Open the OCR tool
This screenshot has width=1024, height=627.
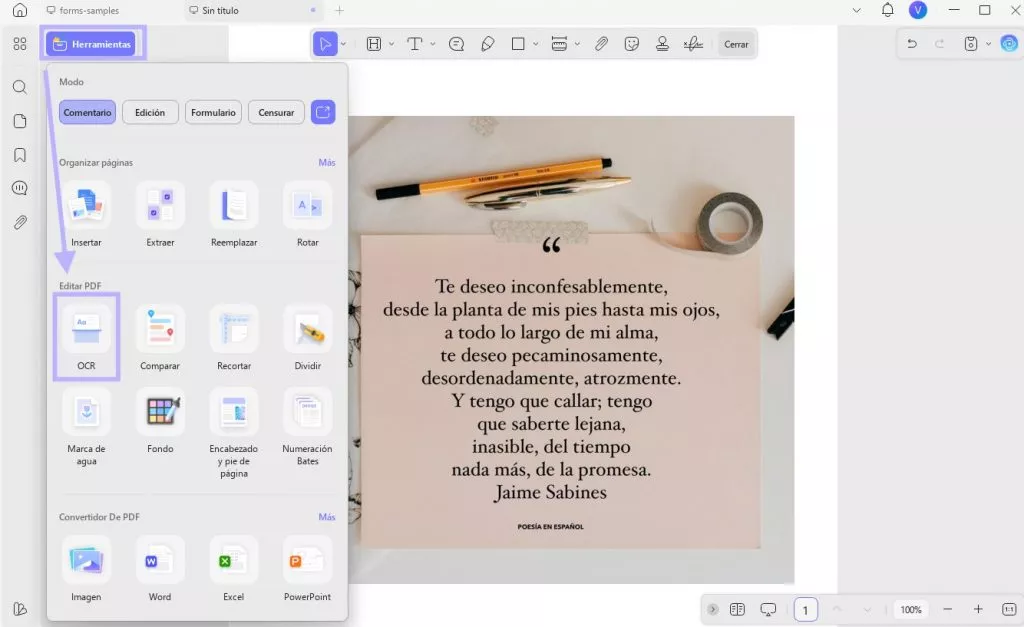pos(86,337)
